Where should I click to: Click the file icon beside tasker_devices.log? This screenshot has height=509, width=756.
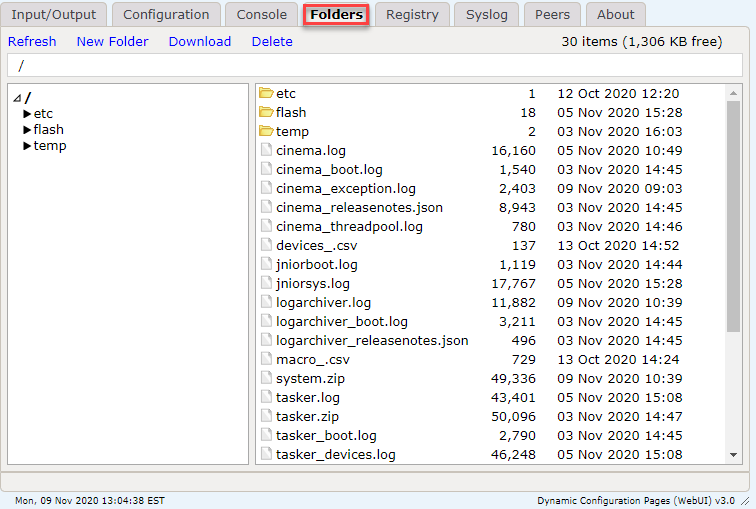click(x=266, y=454)
